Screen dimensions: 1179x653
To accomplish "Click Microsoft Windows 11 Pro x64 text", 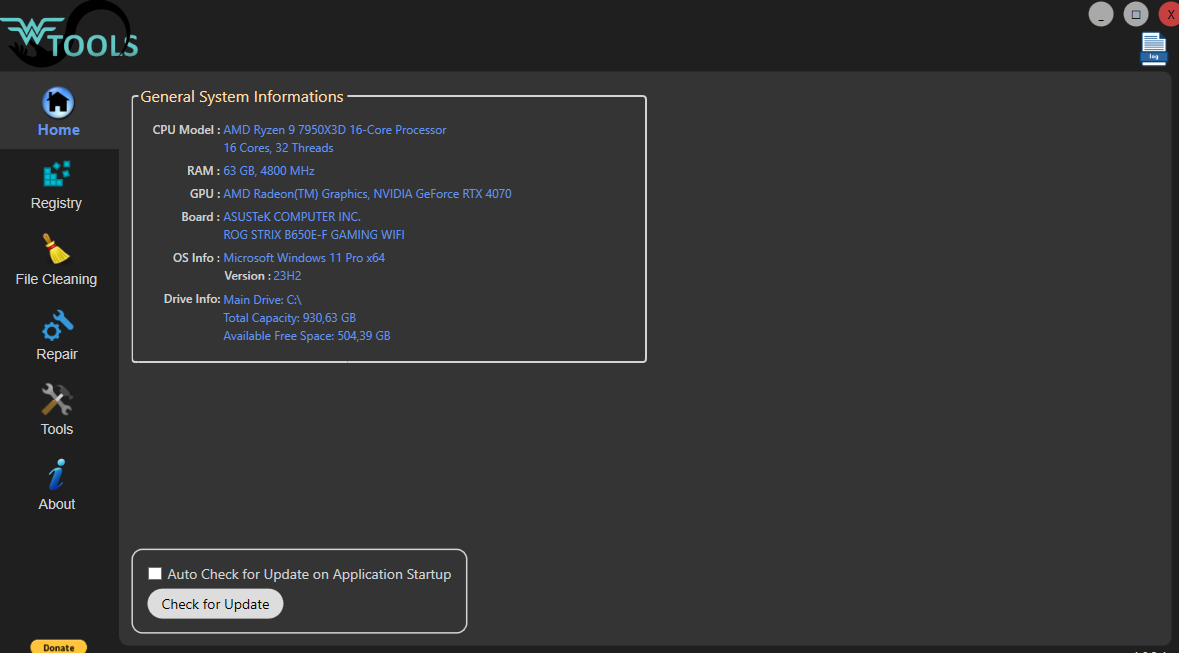I will (x=304, y=258).
